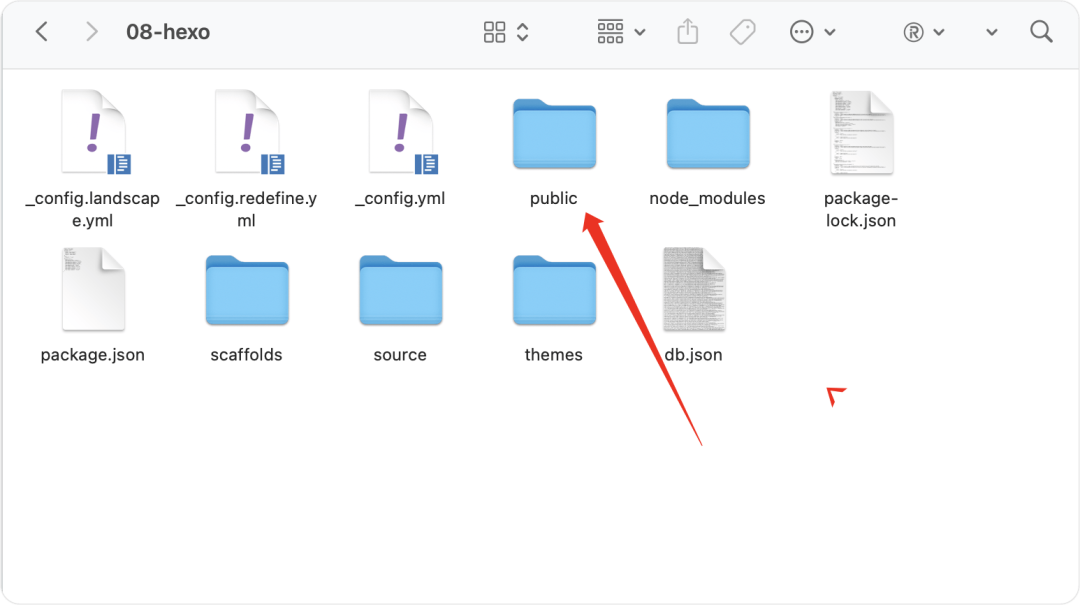Select the public folder icon

point(554,134)
